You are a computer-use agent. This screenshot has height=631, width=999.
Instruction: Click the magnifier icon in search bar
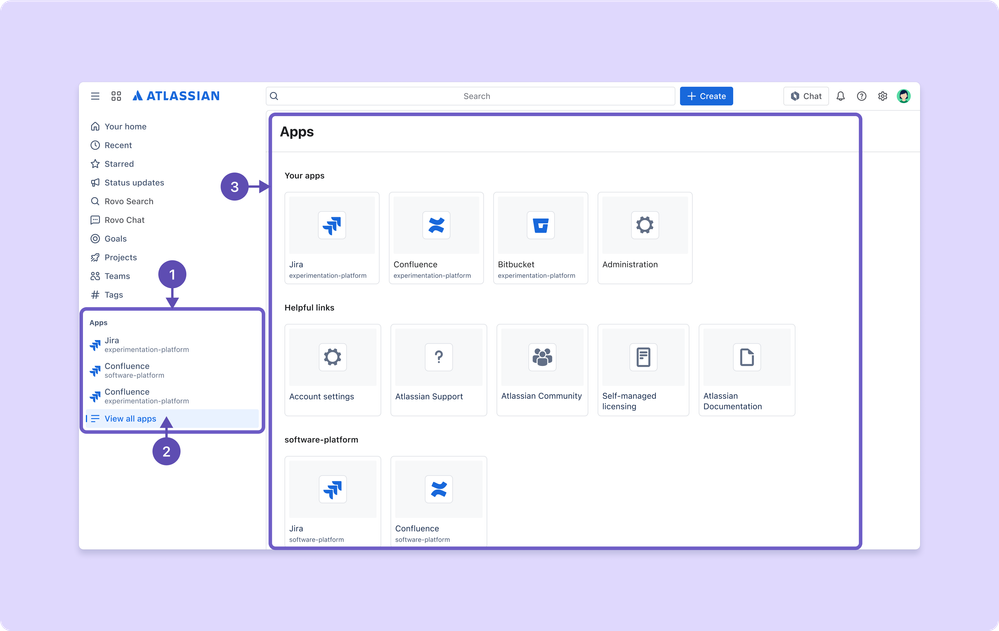tap(275, 96)
